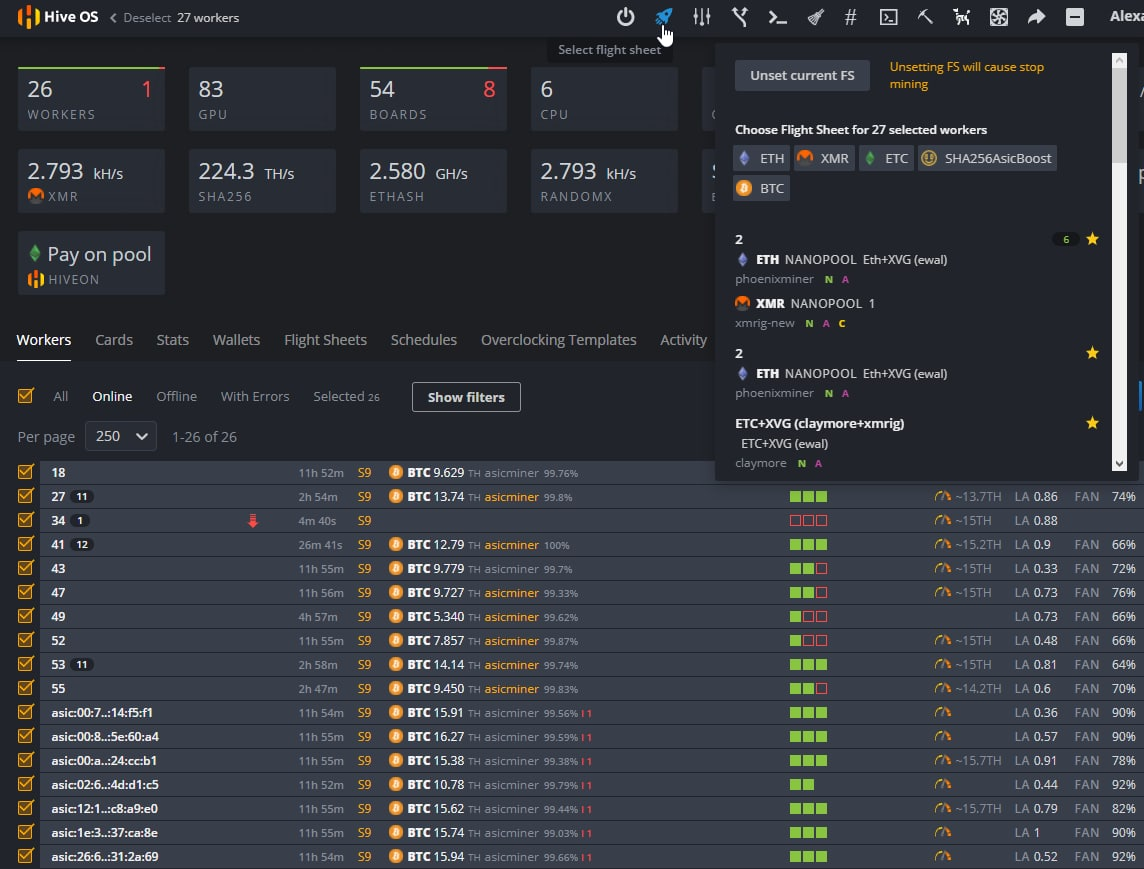Uncheck the checkbox for asic:12:1..:c8:a9:e0
The image size is (1144, 869).
click(x=26, y=808)
